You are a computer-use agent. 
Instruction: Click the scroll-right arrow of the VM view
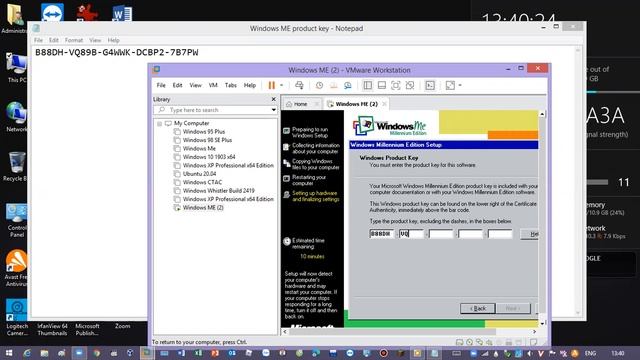pos(534,332)
